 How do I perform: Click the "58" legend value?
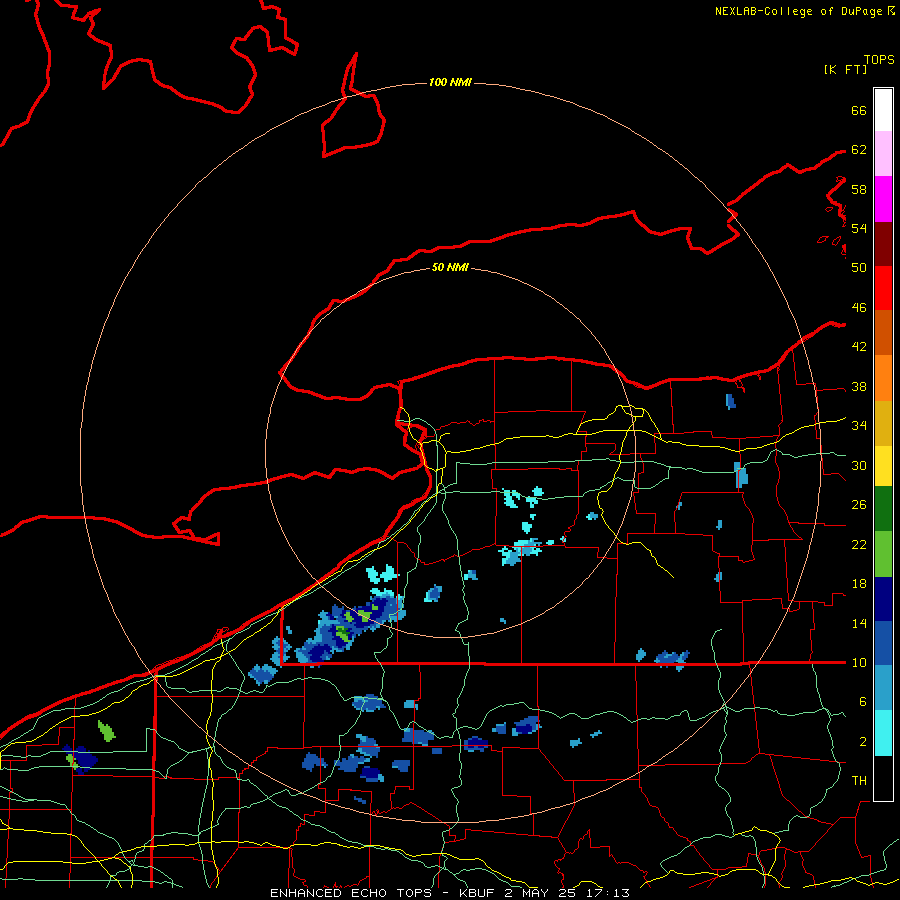tap(859, 189)
